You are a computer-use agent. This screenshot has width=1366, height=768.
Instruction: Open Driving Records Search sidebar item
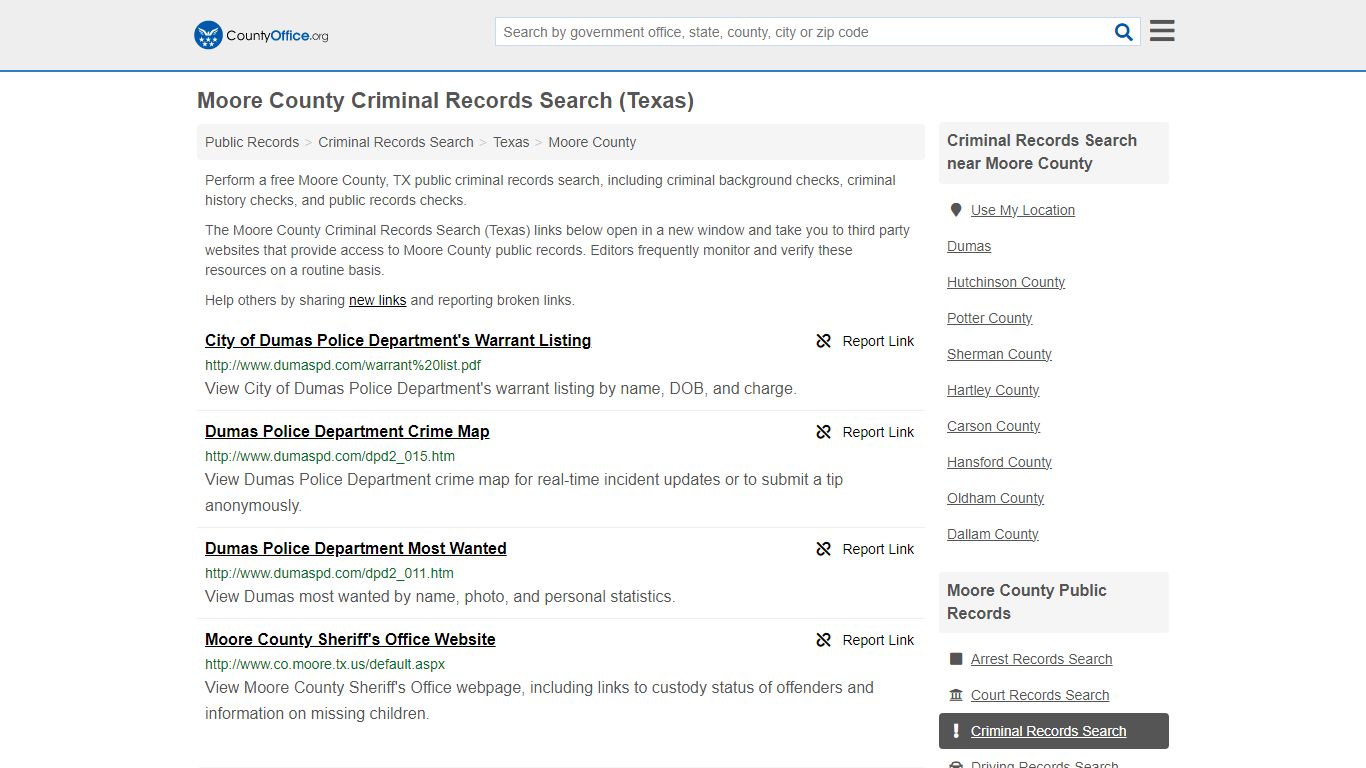(x=1044, y=764)
